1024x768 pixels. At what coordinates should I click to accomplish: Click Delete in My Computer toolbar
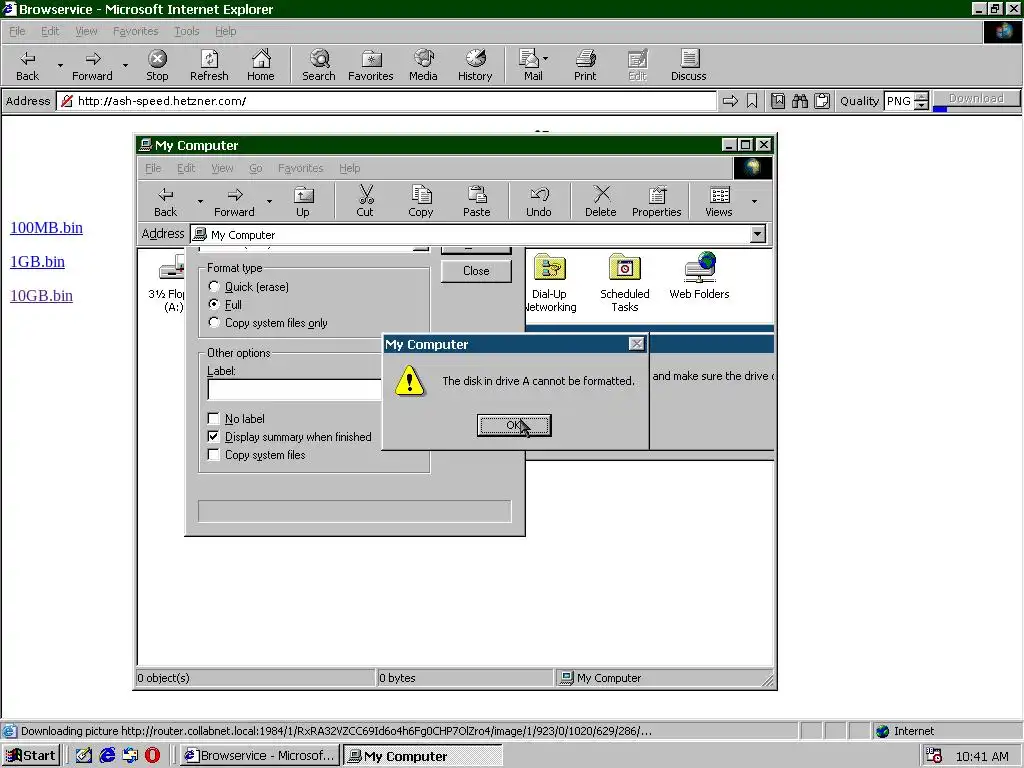pyautogui.click(x=601, y=201)
